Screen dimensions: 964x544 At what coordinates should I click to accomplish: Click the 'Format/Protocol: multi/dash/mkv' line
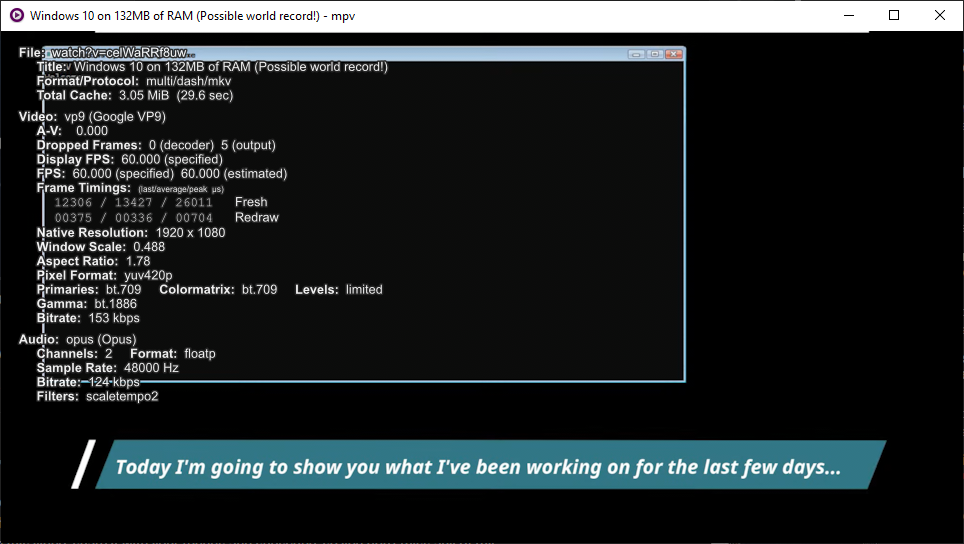tap(134, 81)
